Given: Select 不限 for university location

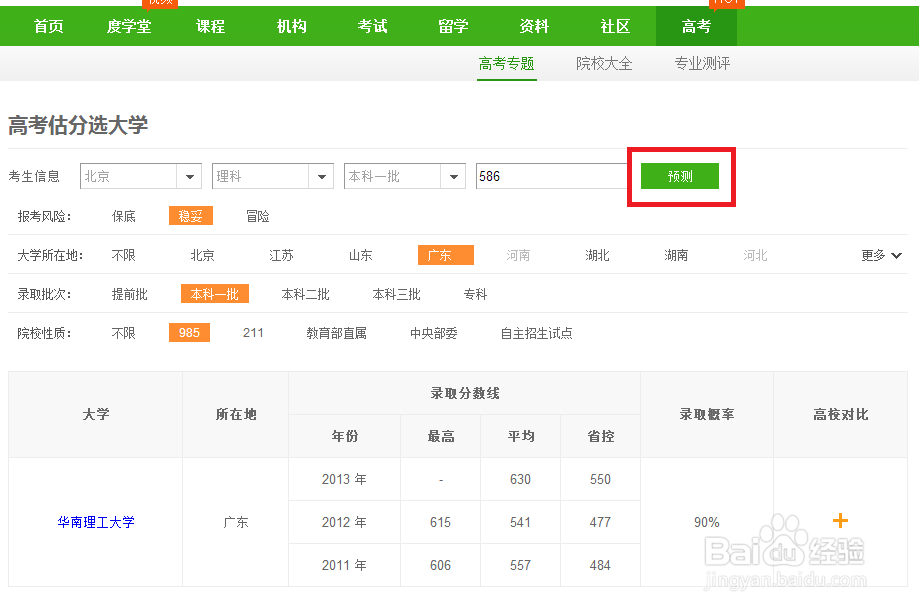Looking at the screenshot, I should coord(124,256).
